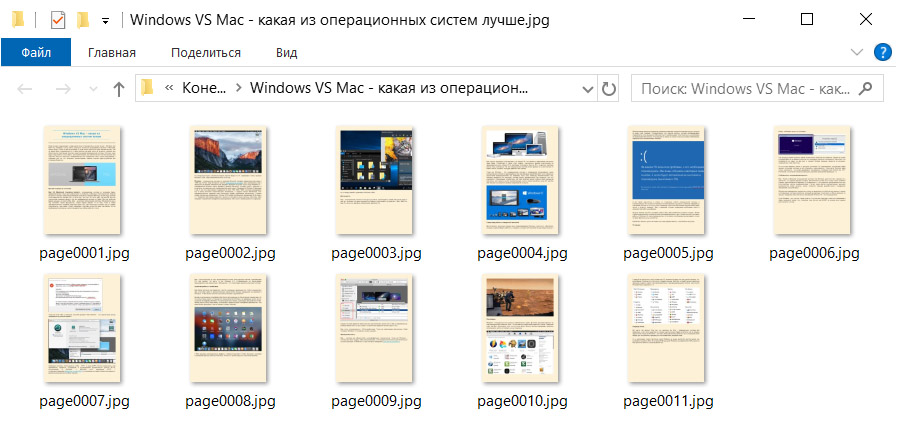897x441 pixels.
Task: Minimize the Explorer window
Action: tap(748, 20)
